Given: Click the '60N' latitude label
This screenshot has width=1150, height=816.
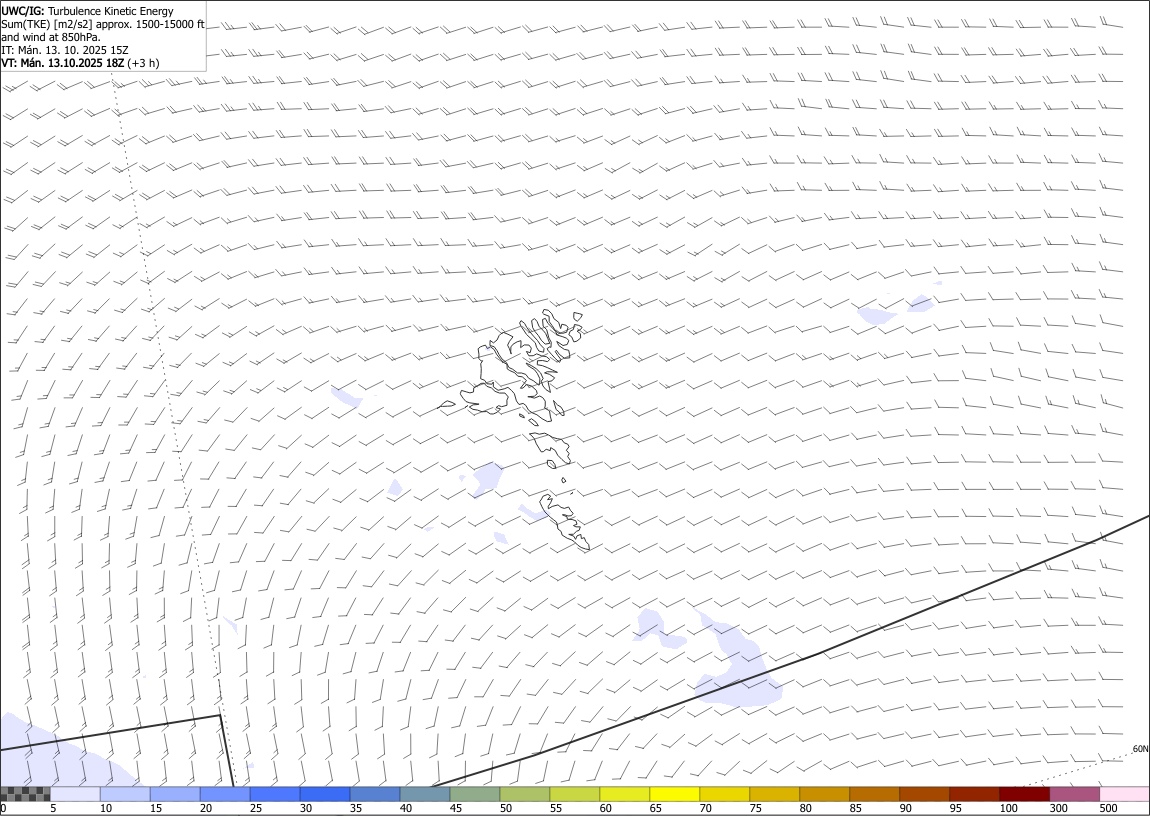Looking at the screenshot, I should click(1140, 749).
